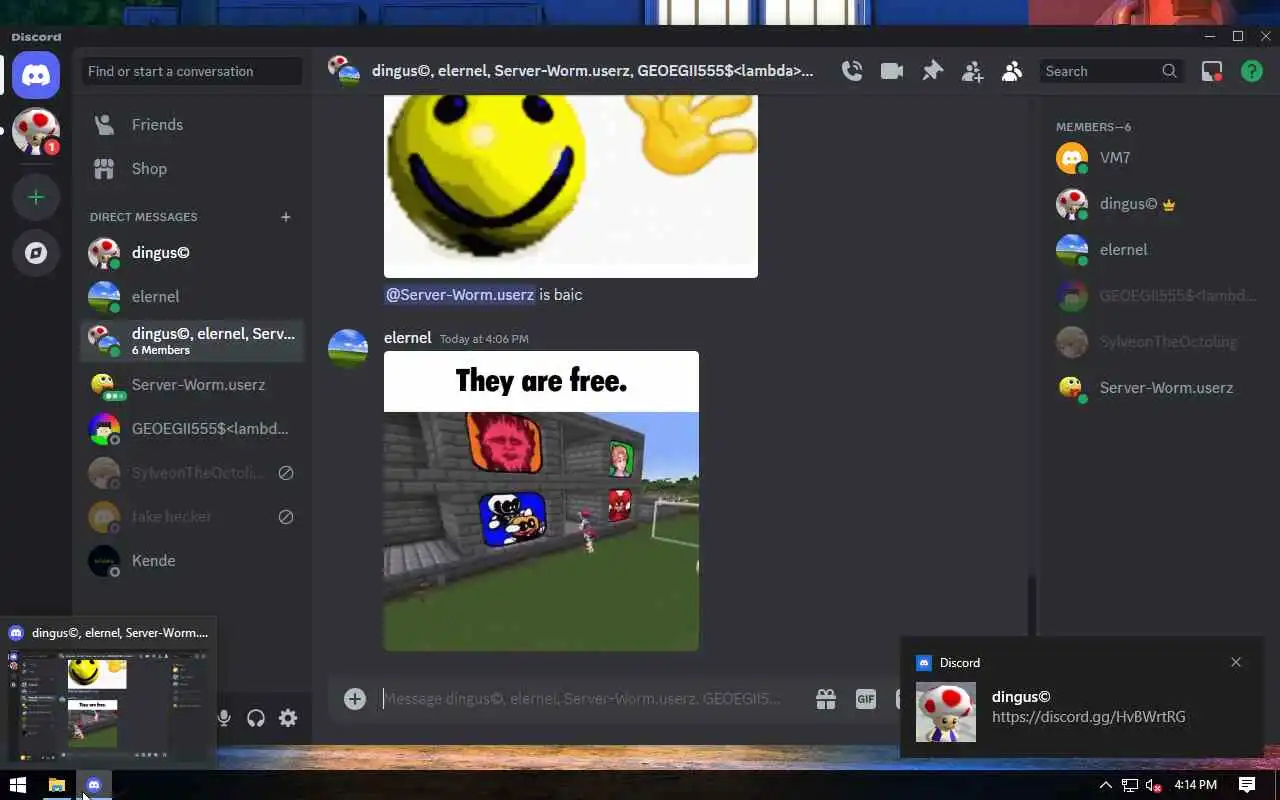Click the @Server-Worm.userz mention
The height and width of the screenshot is (800, 1280).
tap(459, 295)
